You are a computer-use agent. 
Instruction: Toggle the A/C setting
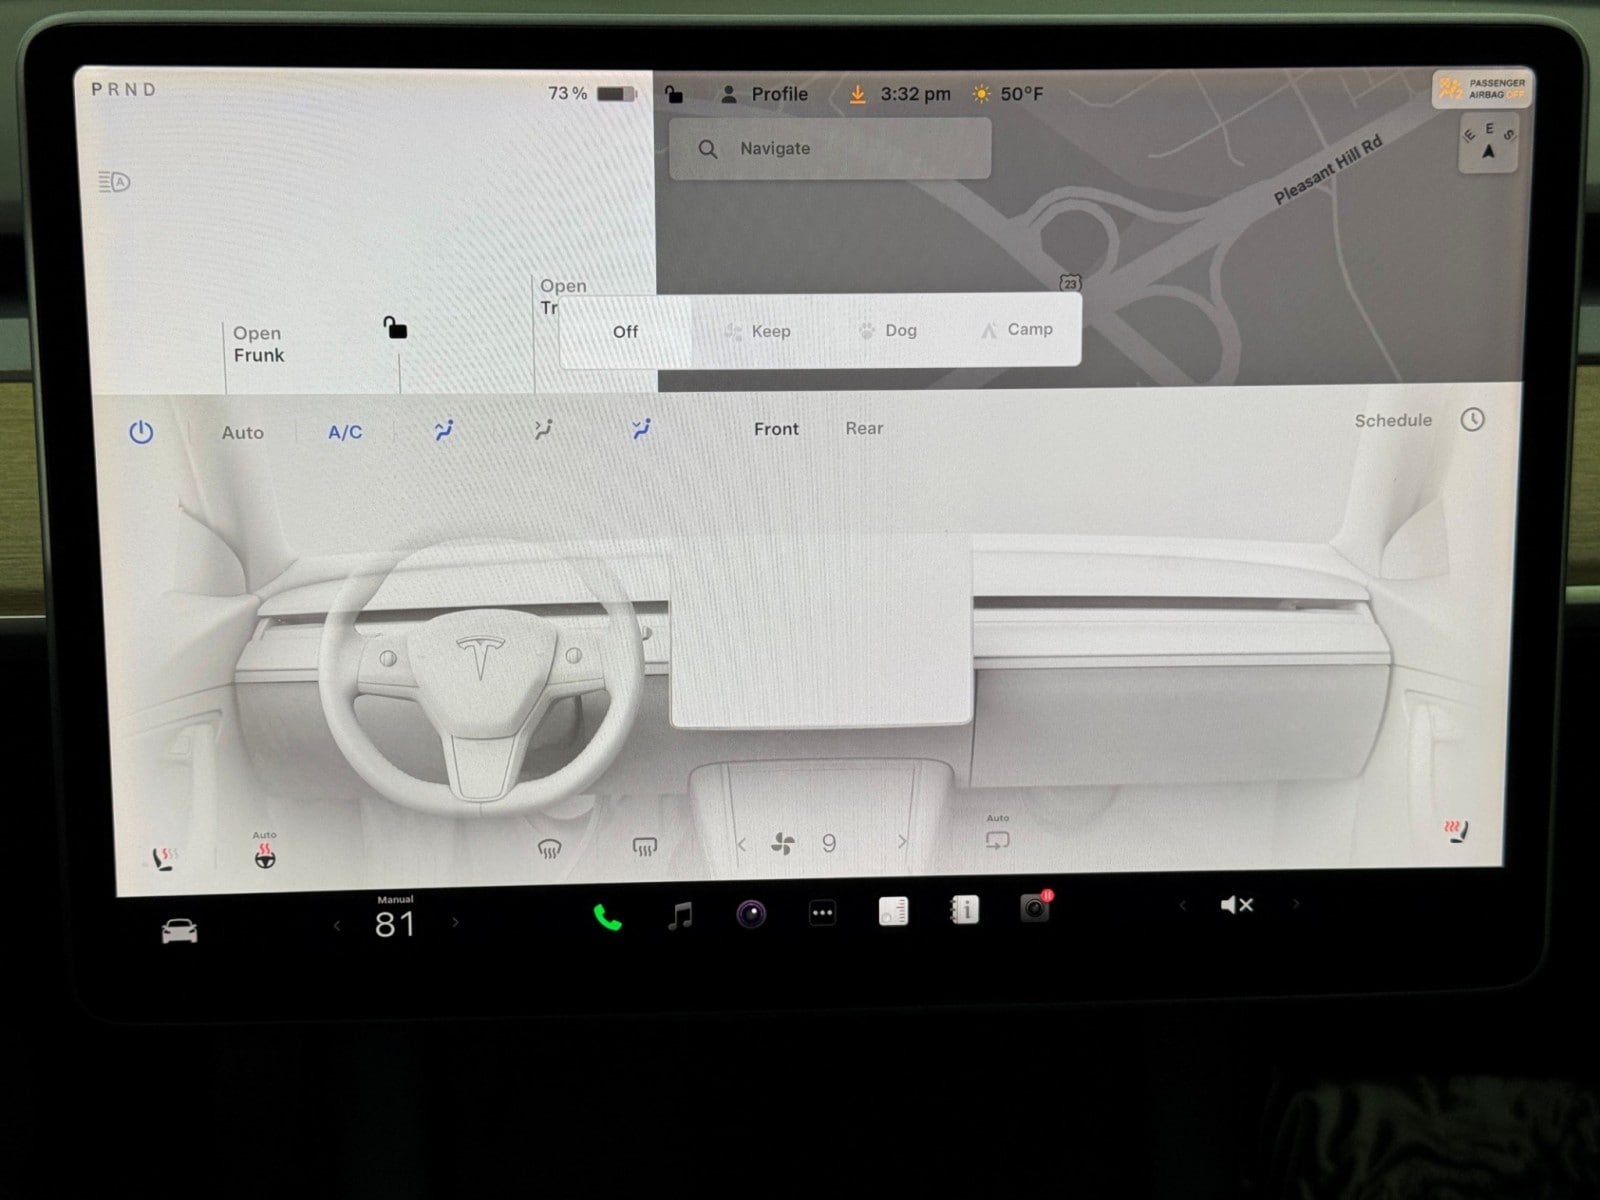pyautogui.click(x=345, y=432)
